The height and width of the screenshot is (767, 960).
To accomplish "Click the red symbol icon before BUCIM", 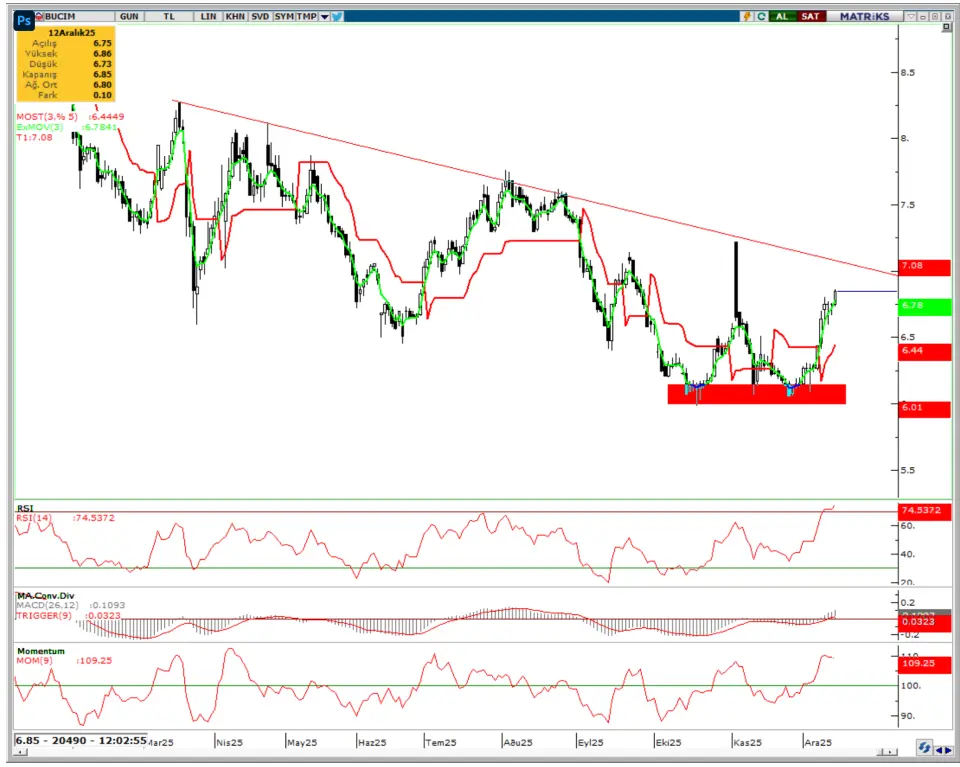I will [x=39, y=17].
